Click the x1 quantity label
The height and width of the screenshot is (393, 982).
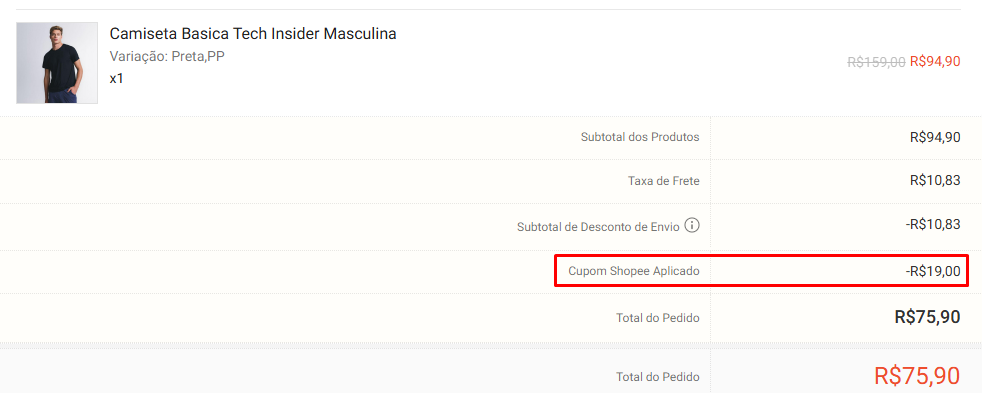[x=116, y=79]
